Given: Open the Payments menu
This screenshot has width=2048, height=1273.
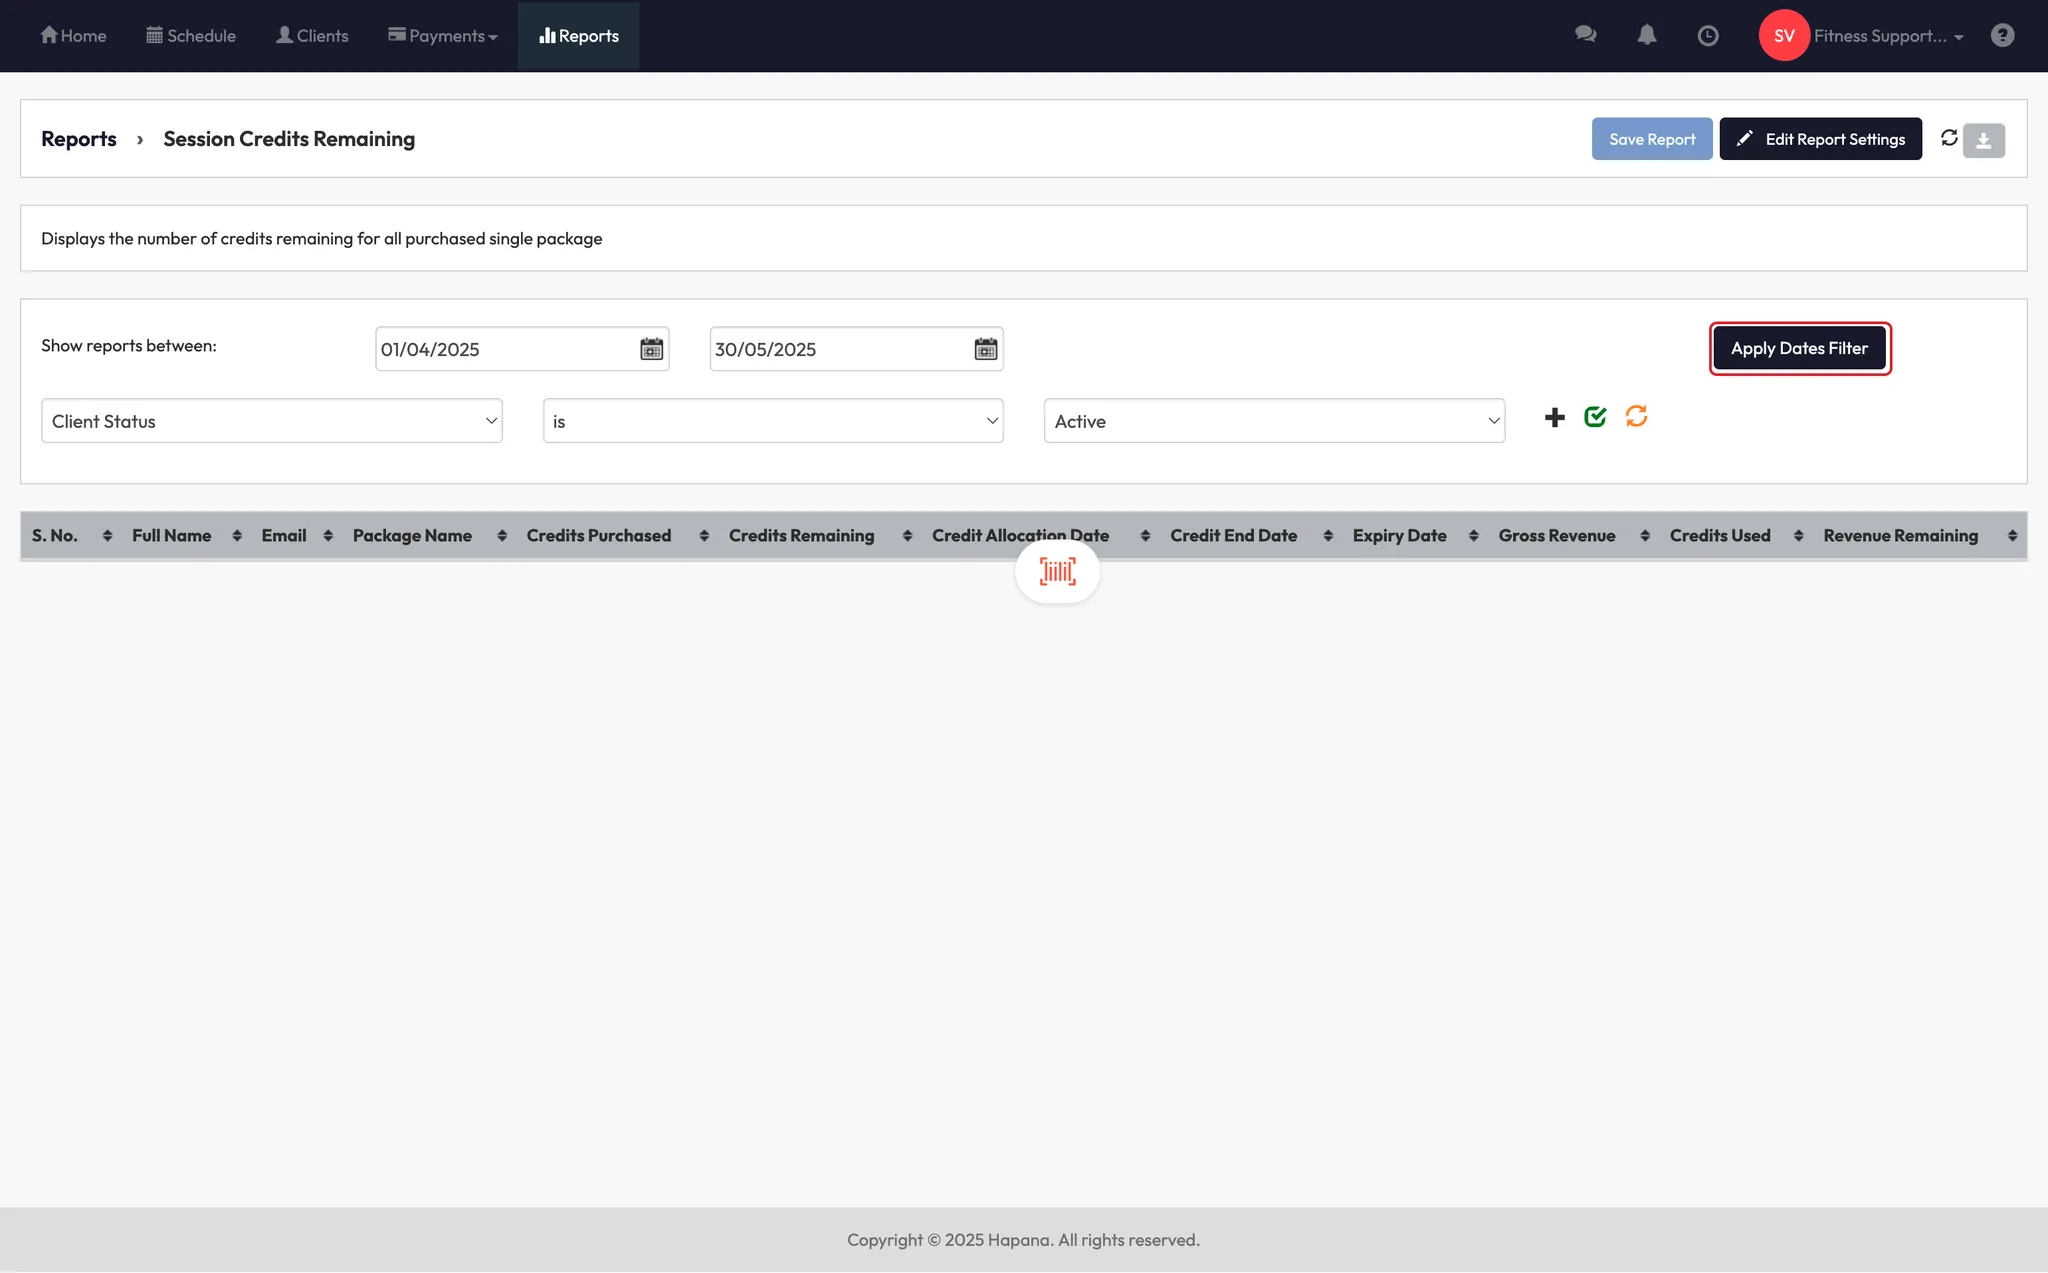Looking at the screenshot, I should point(443,36).
